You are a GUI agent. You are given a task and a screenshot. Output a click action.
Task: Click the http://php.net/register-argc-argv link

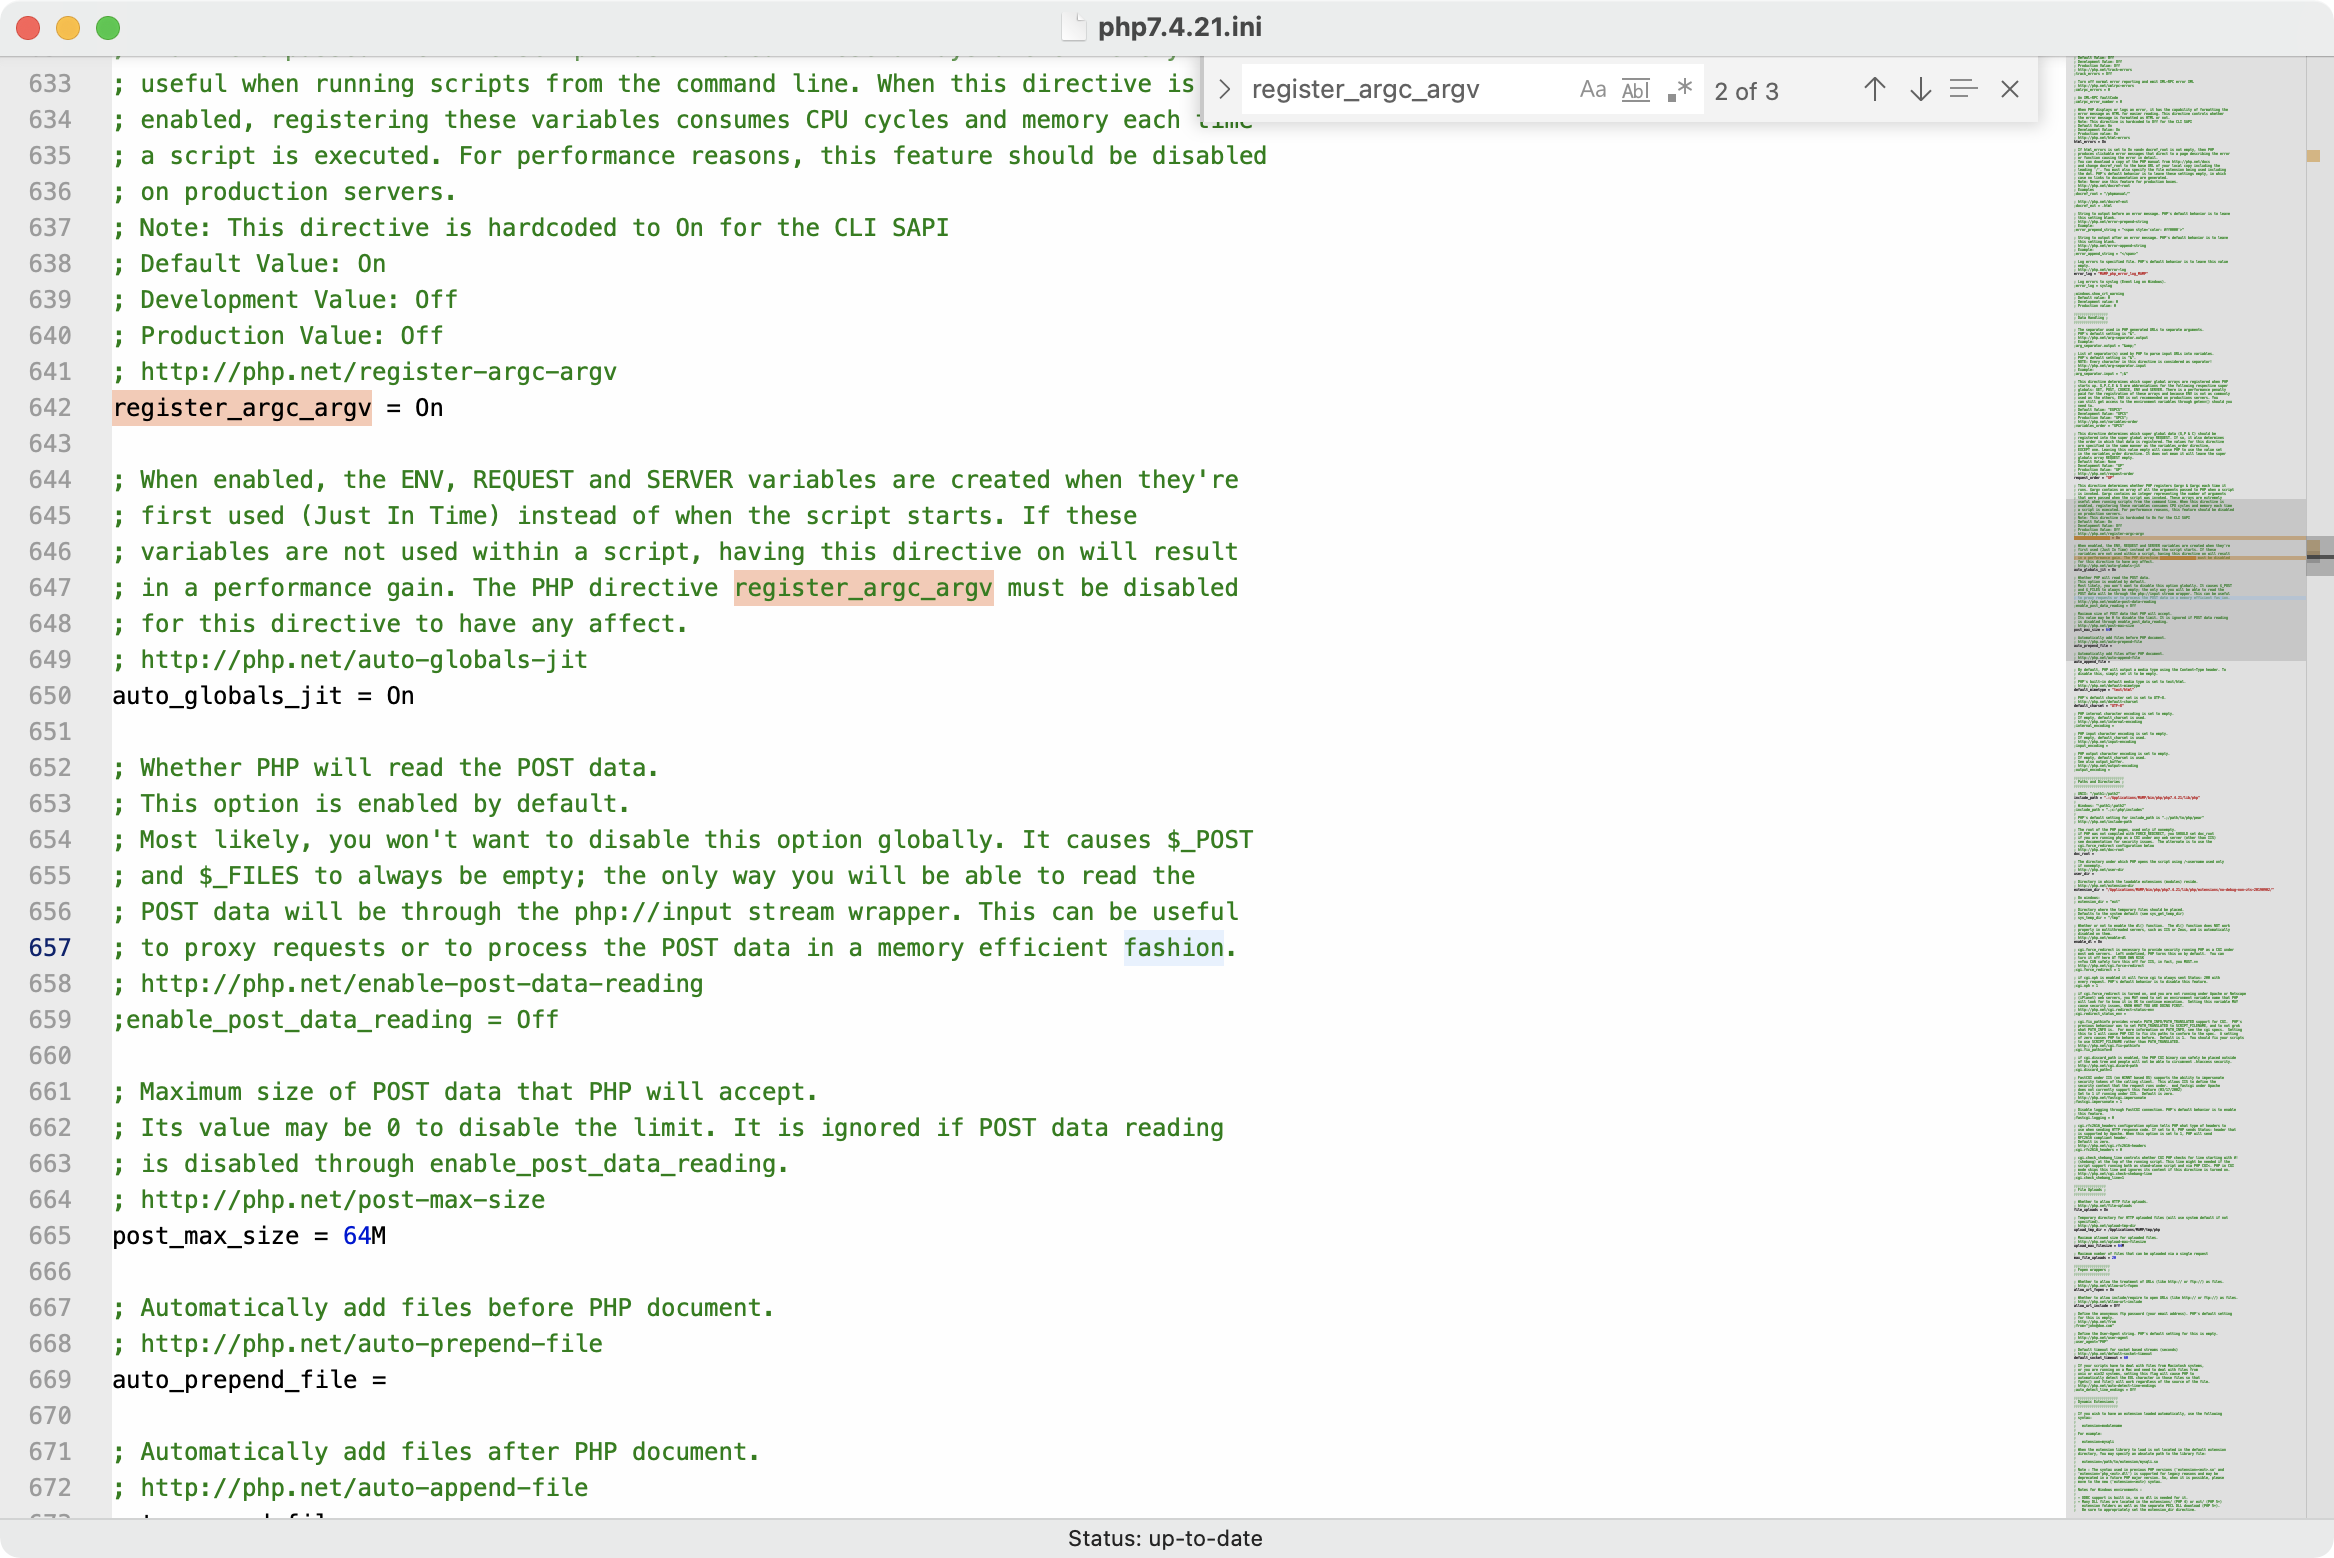(x=379, y=372)
